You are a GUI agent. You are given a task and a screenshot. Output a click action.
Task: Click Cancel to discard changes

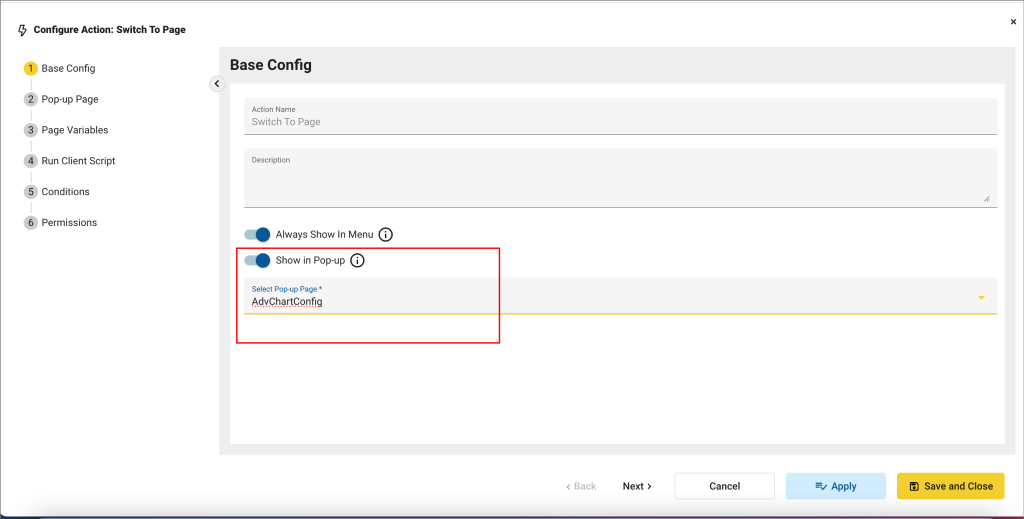pos(724,486)
